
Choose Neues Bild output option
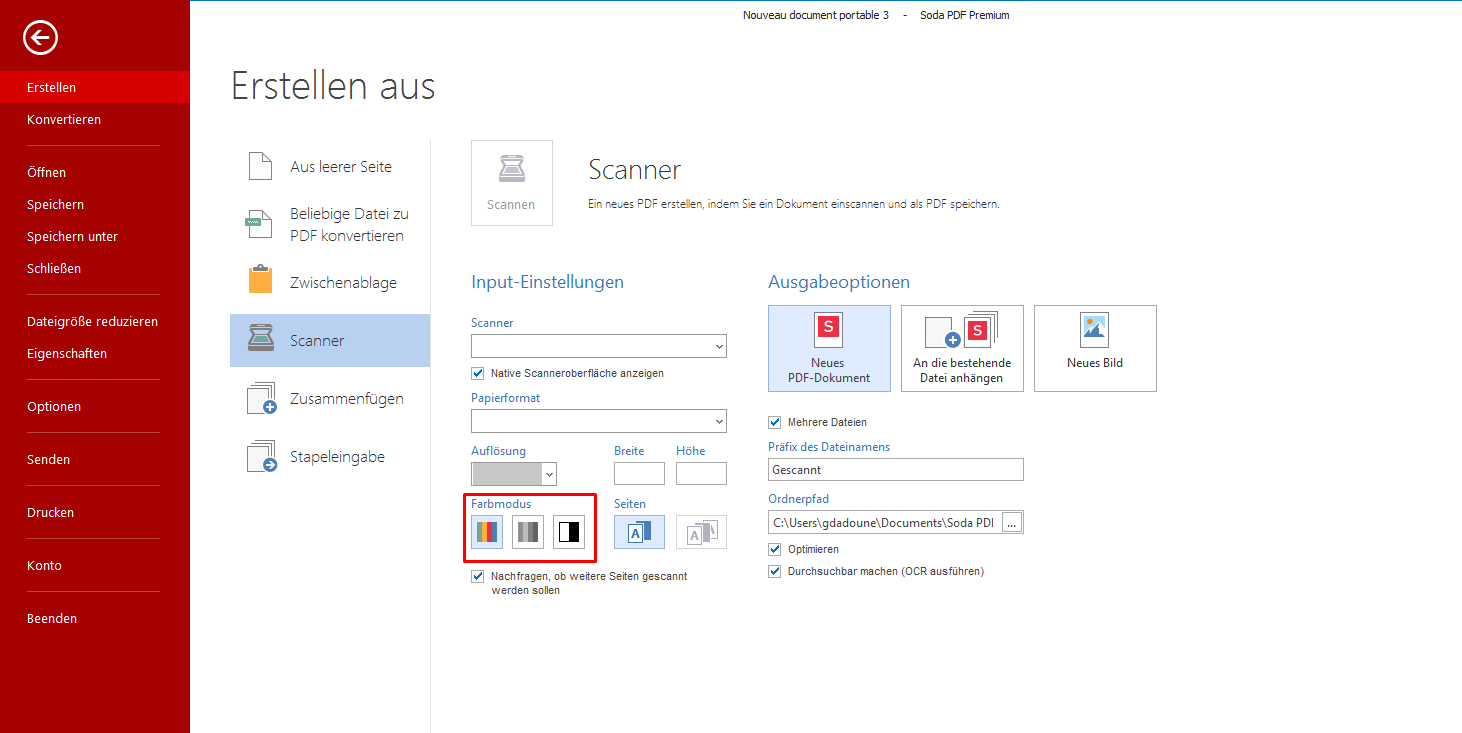coord(1095,348)
